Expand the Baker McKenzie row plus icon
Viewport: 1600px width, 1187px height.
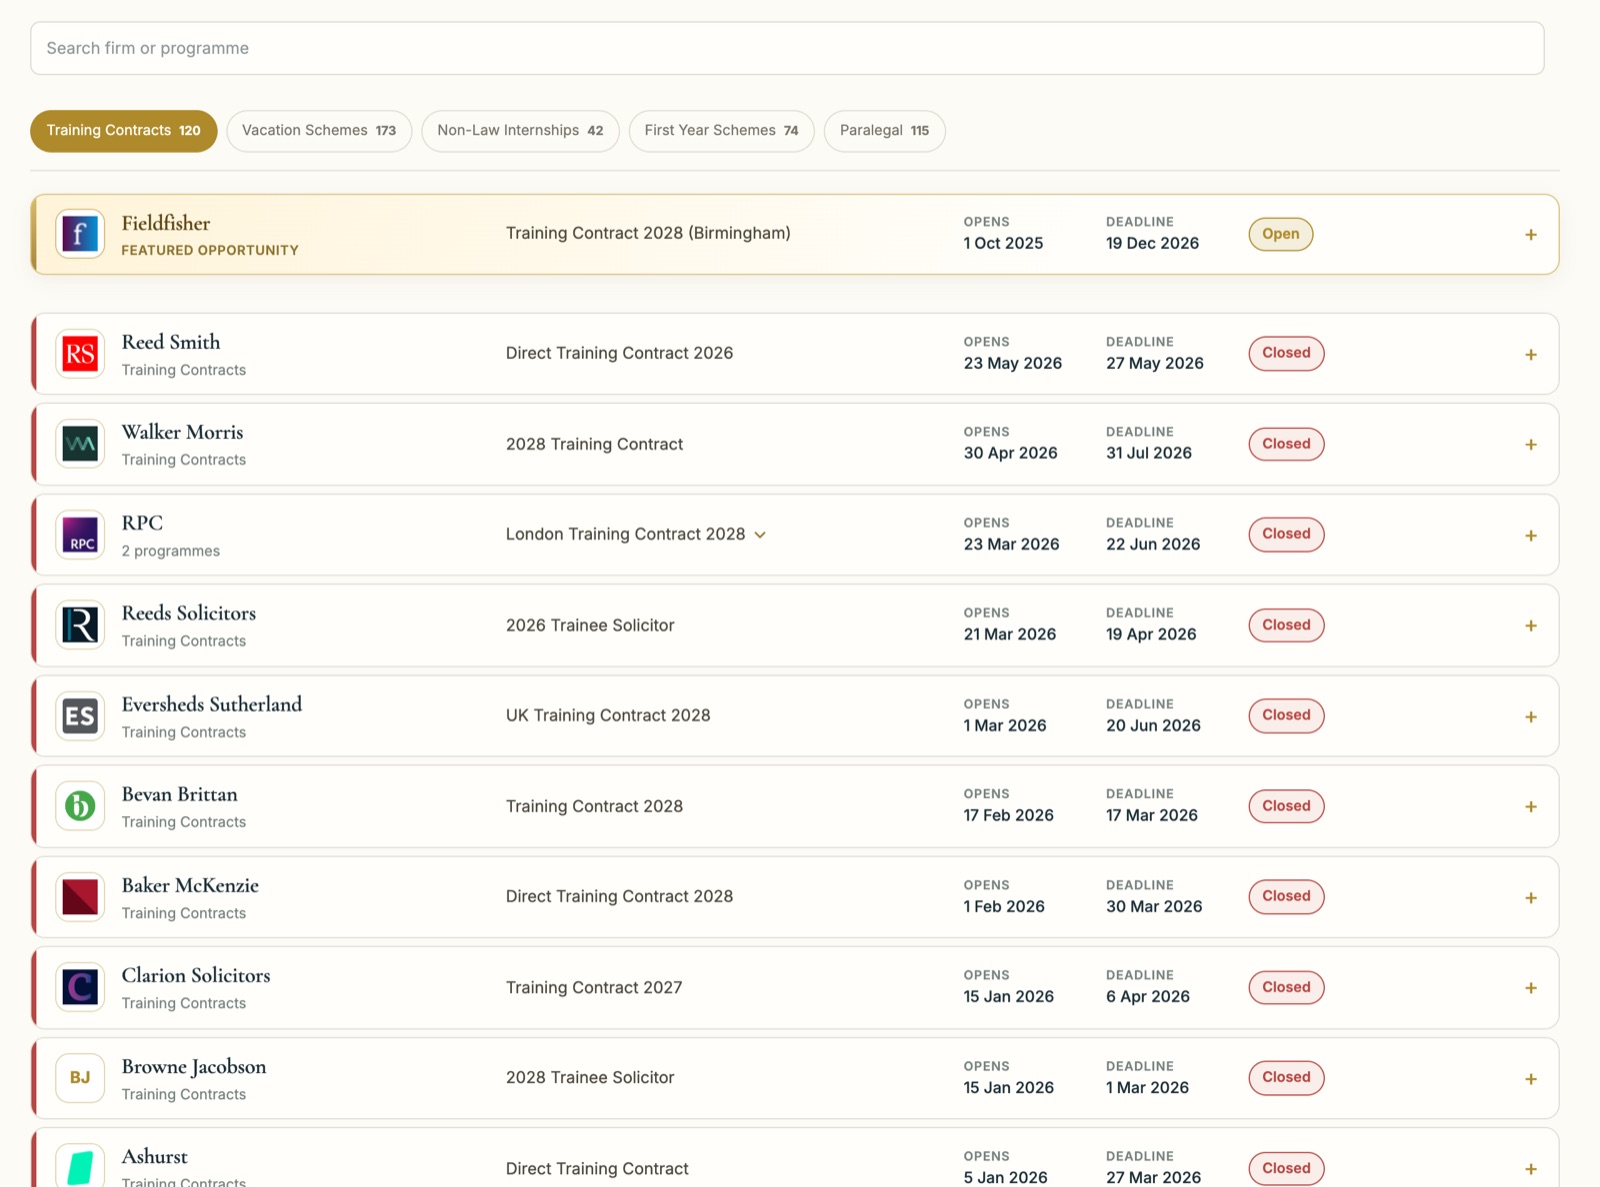[x=1531, y=897]
